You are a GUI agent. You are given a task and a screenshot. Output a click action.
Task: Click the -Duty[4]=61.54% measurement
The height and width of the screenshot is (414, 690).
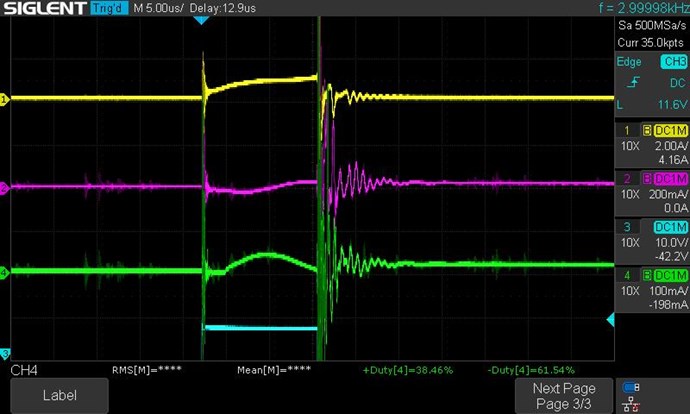click(531, 370)
